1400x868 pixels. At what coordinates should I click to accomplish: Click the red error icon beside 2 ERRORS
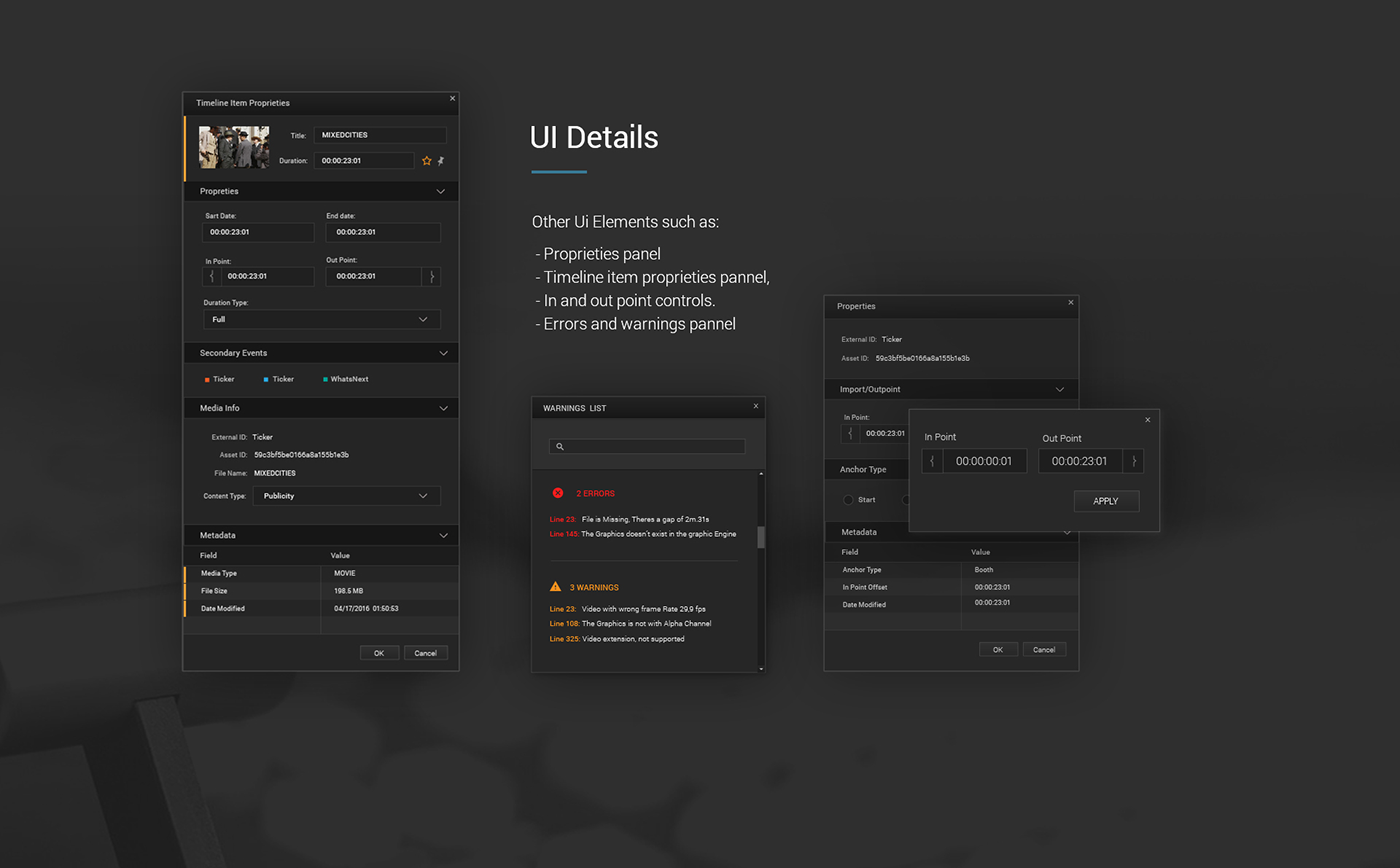click(x=557, y=492)
